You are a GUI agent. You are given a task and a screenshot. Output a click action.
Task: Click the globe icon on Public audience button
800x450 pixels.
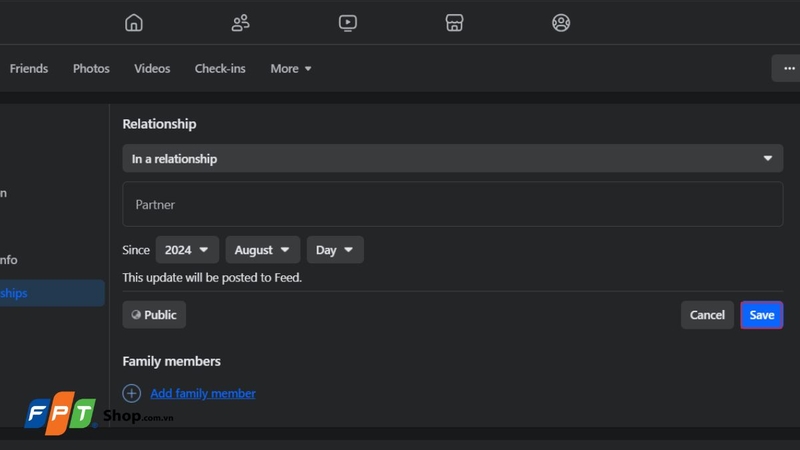(x=136, y=315)
